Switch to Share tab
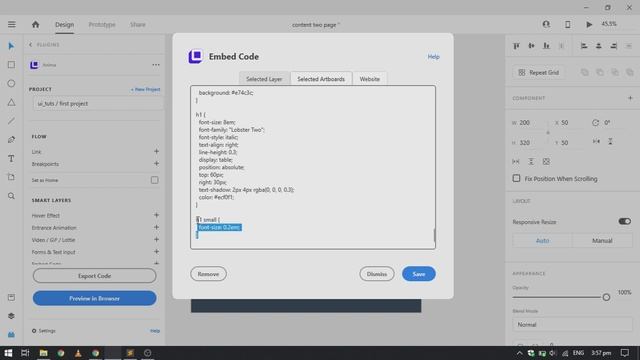640x360 pixels. click(x=138, y=24)
